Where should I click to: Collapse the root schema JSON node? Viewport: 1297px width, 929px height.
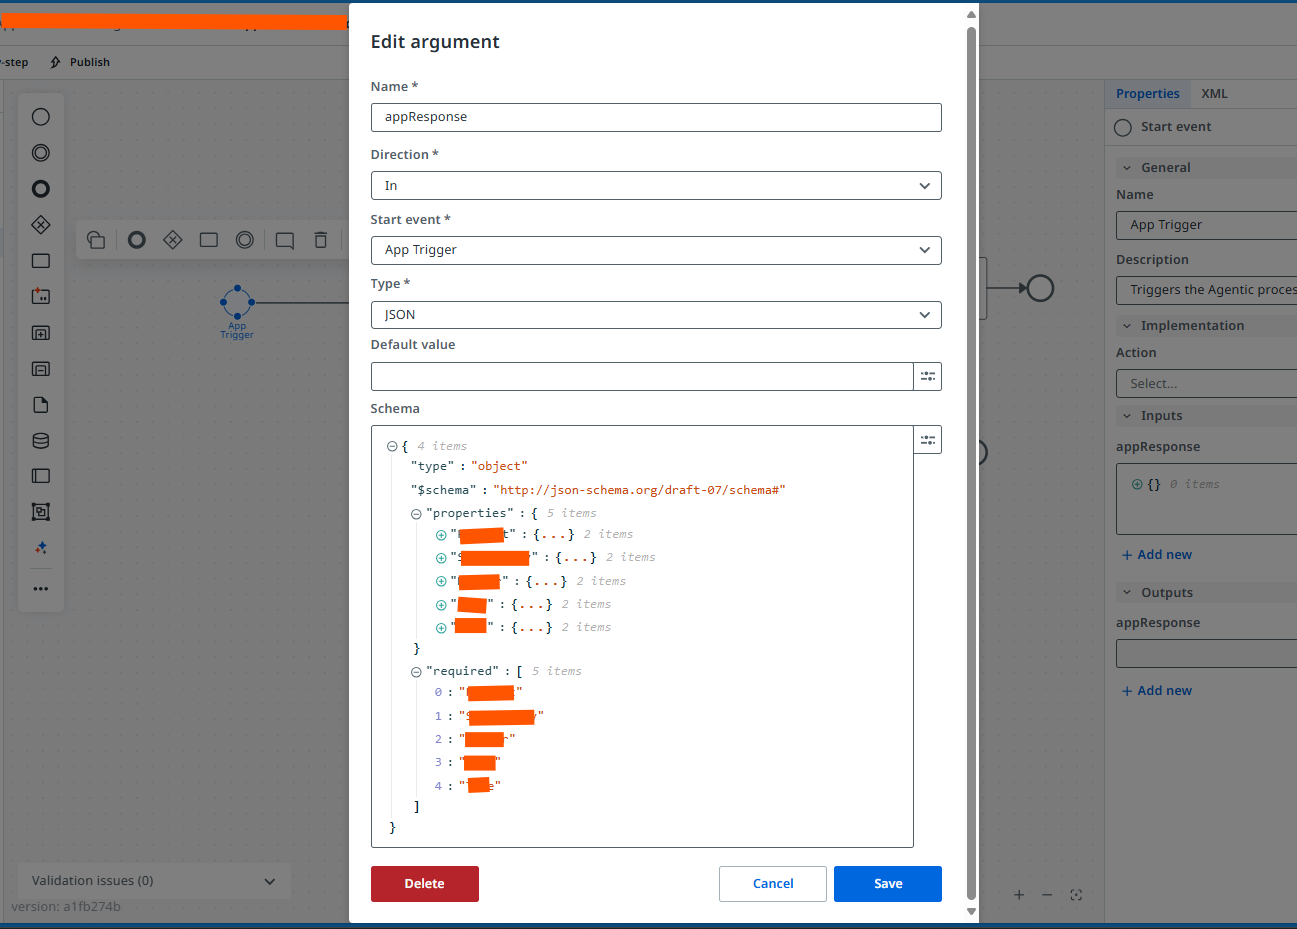[x=392, y=446]
